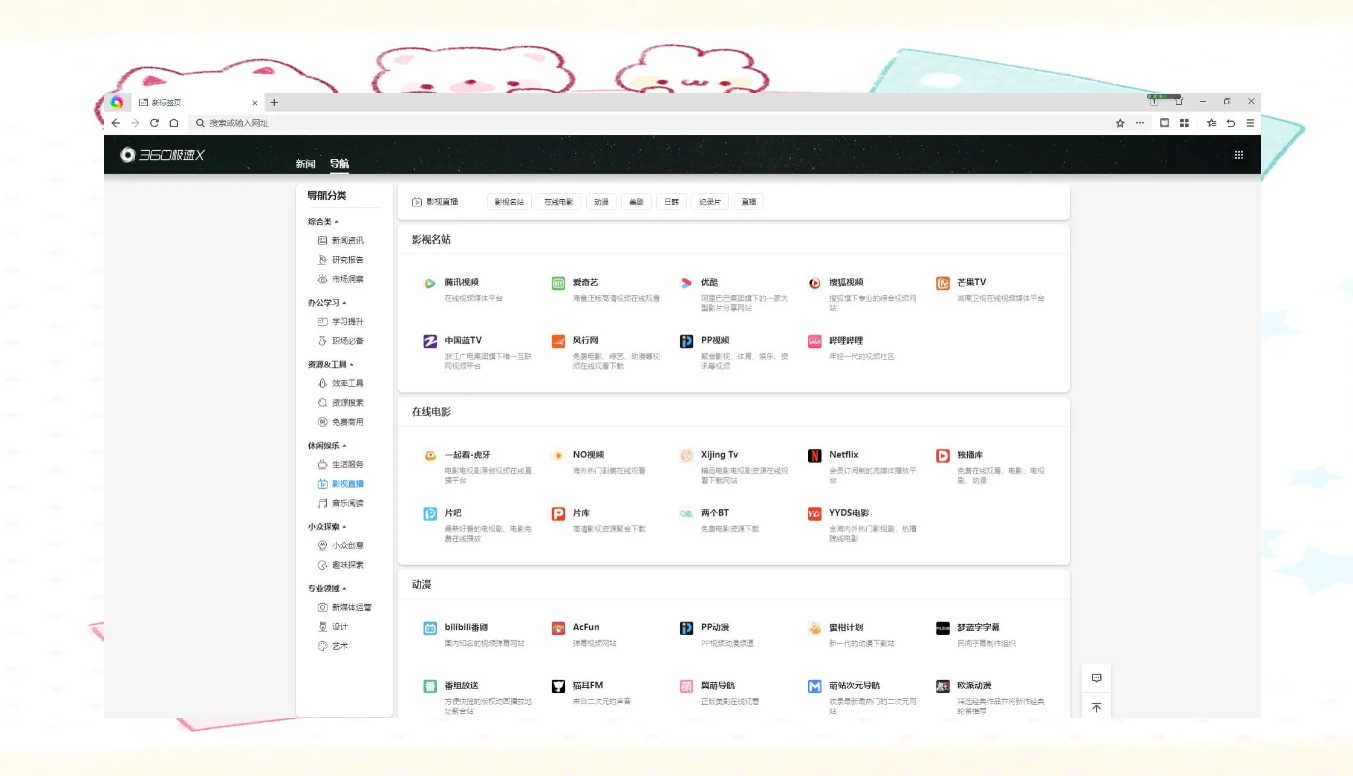Jump back to top with the up-arrow button
Screen dimensions: 1353x776
tap(1096, 707)
